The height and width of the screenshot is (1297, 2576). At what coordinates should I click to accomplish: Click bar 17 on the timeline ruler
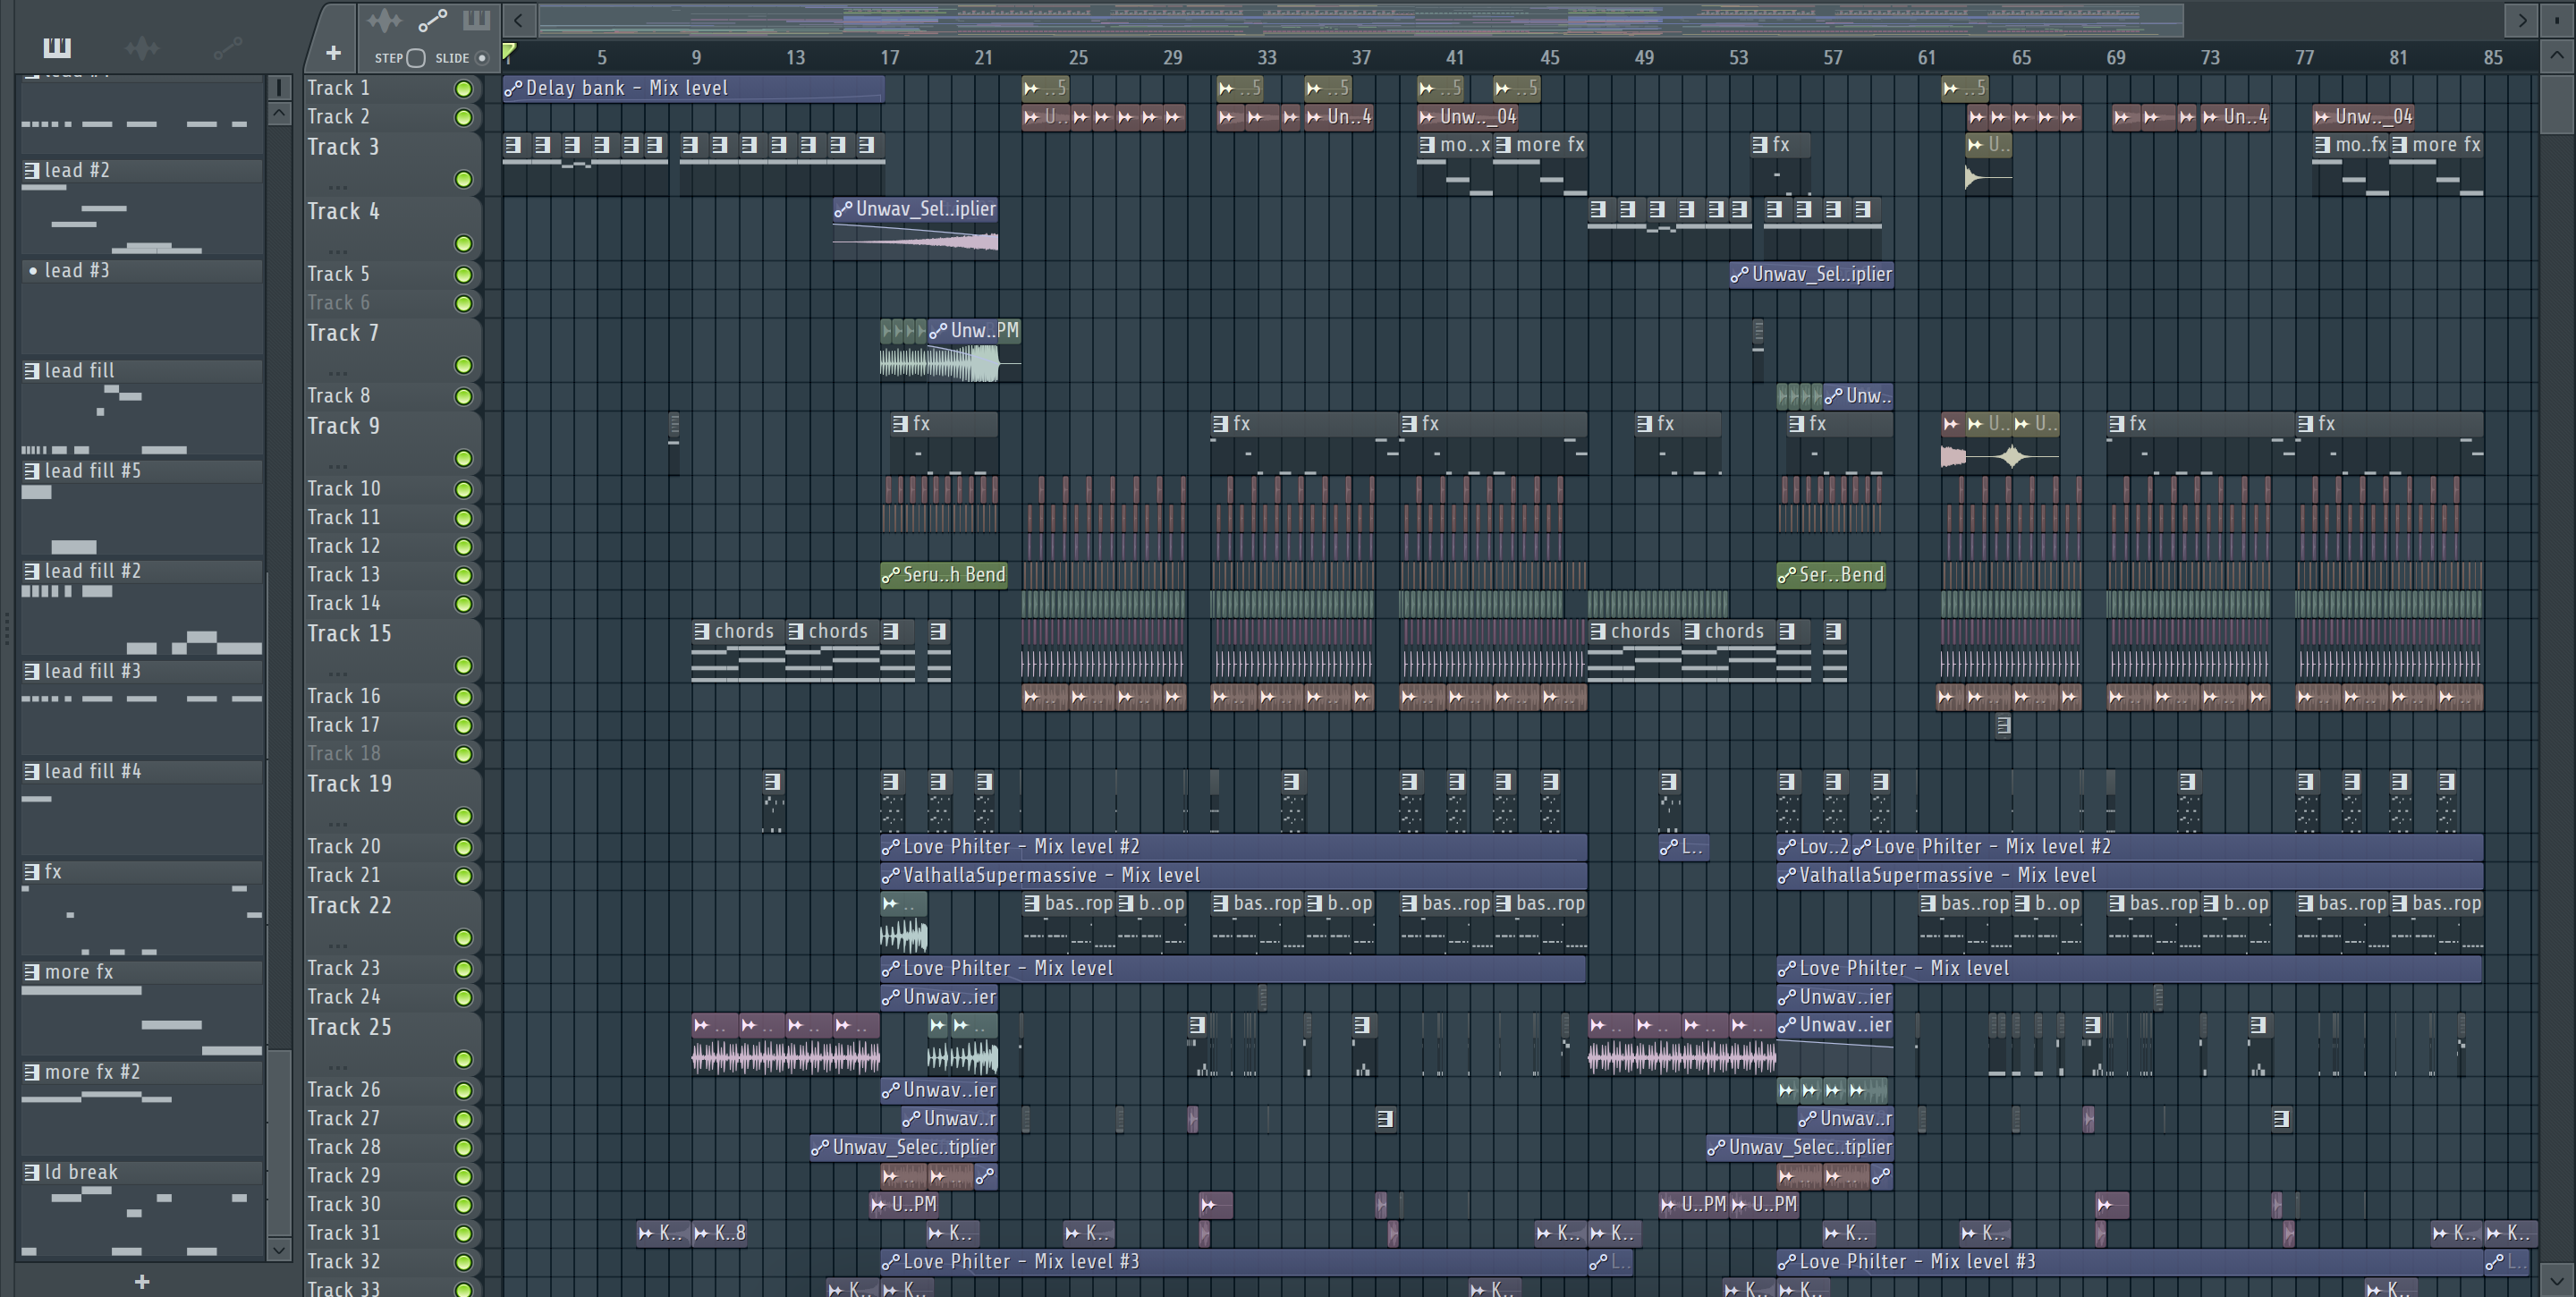point(889,58)
